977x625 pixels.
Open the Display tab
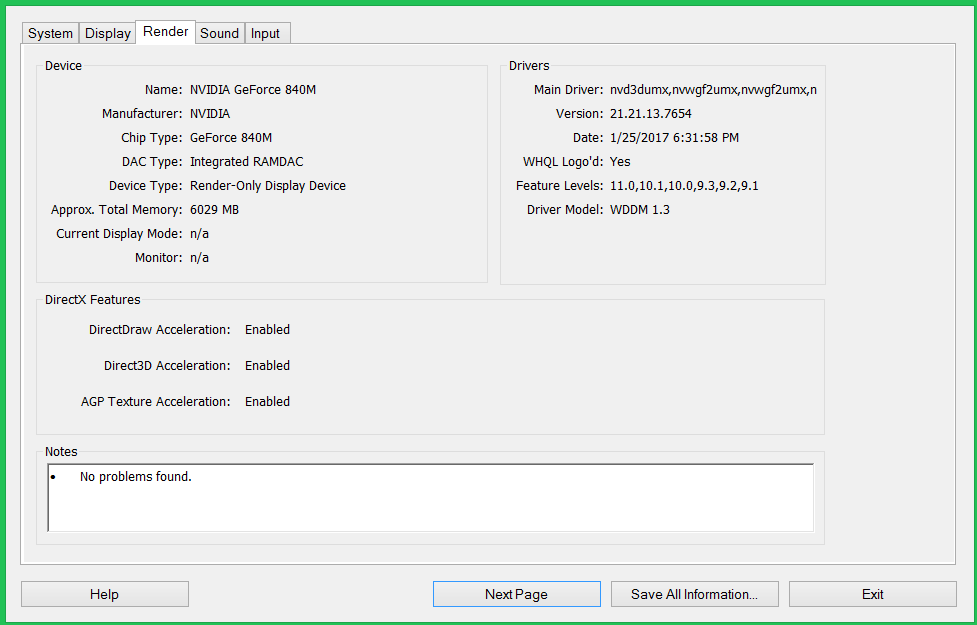coord(108,33)
